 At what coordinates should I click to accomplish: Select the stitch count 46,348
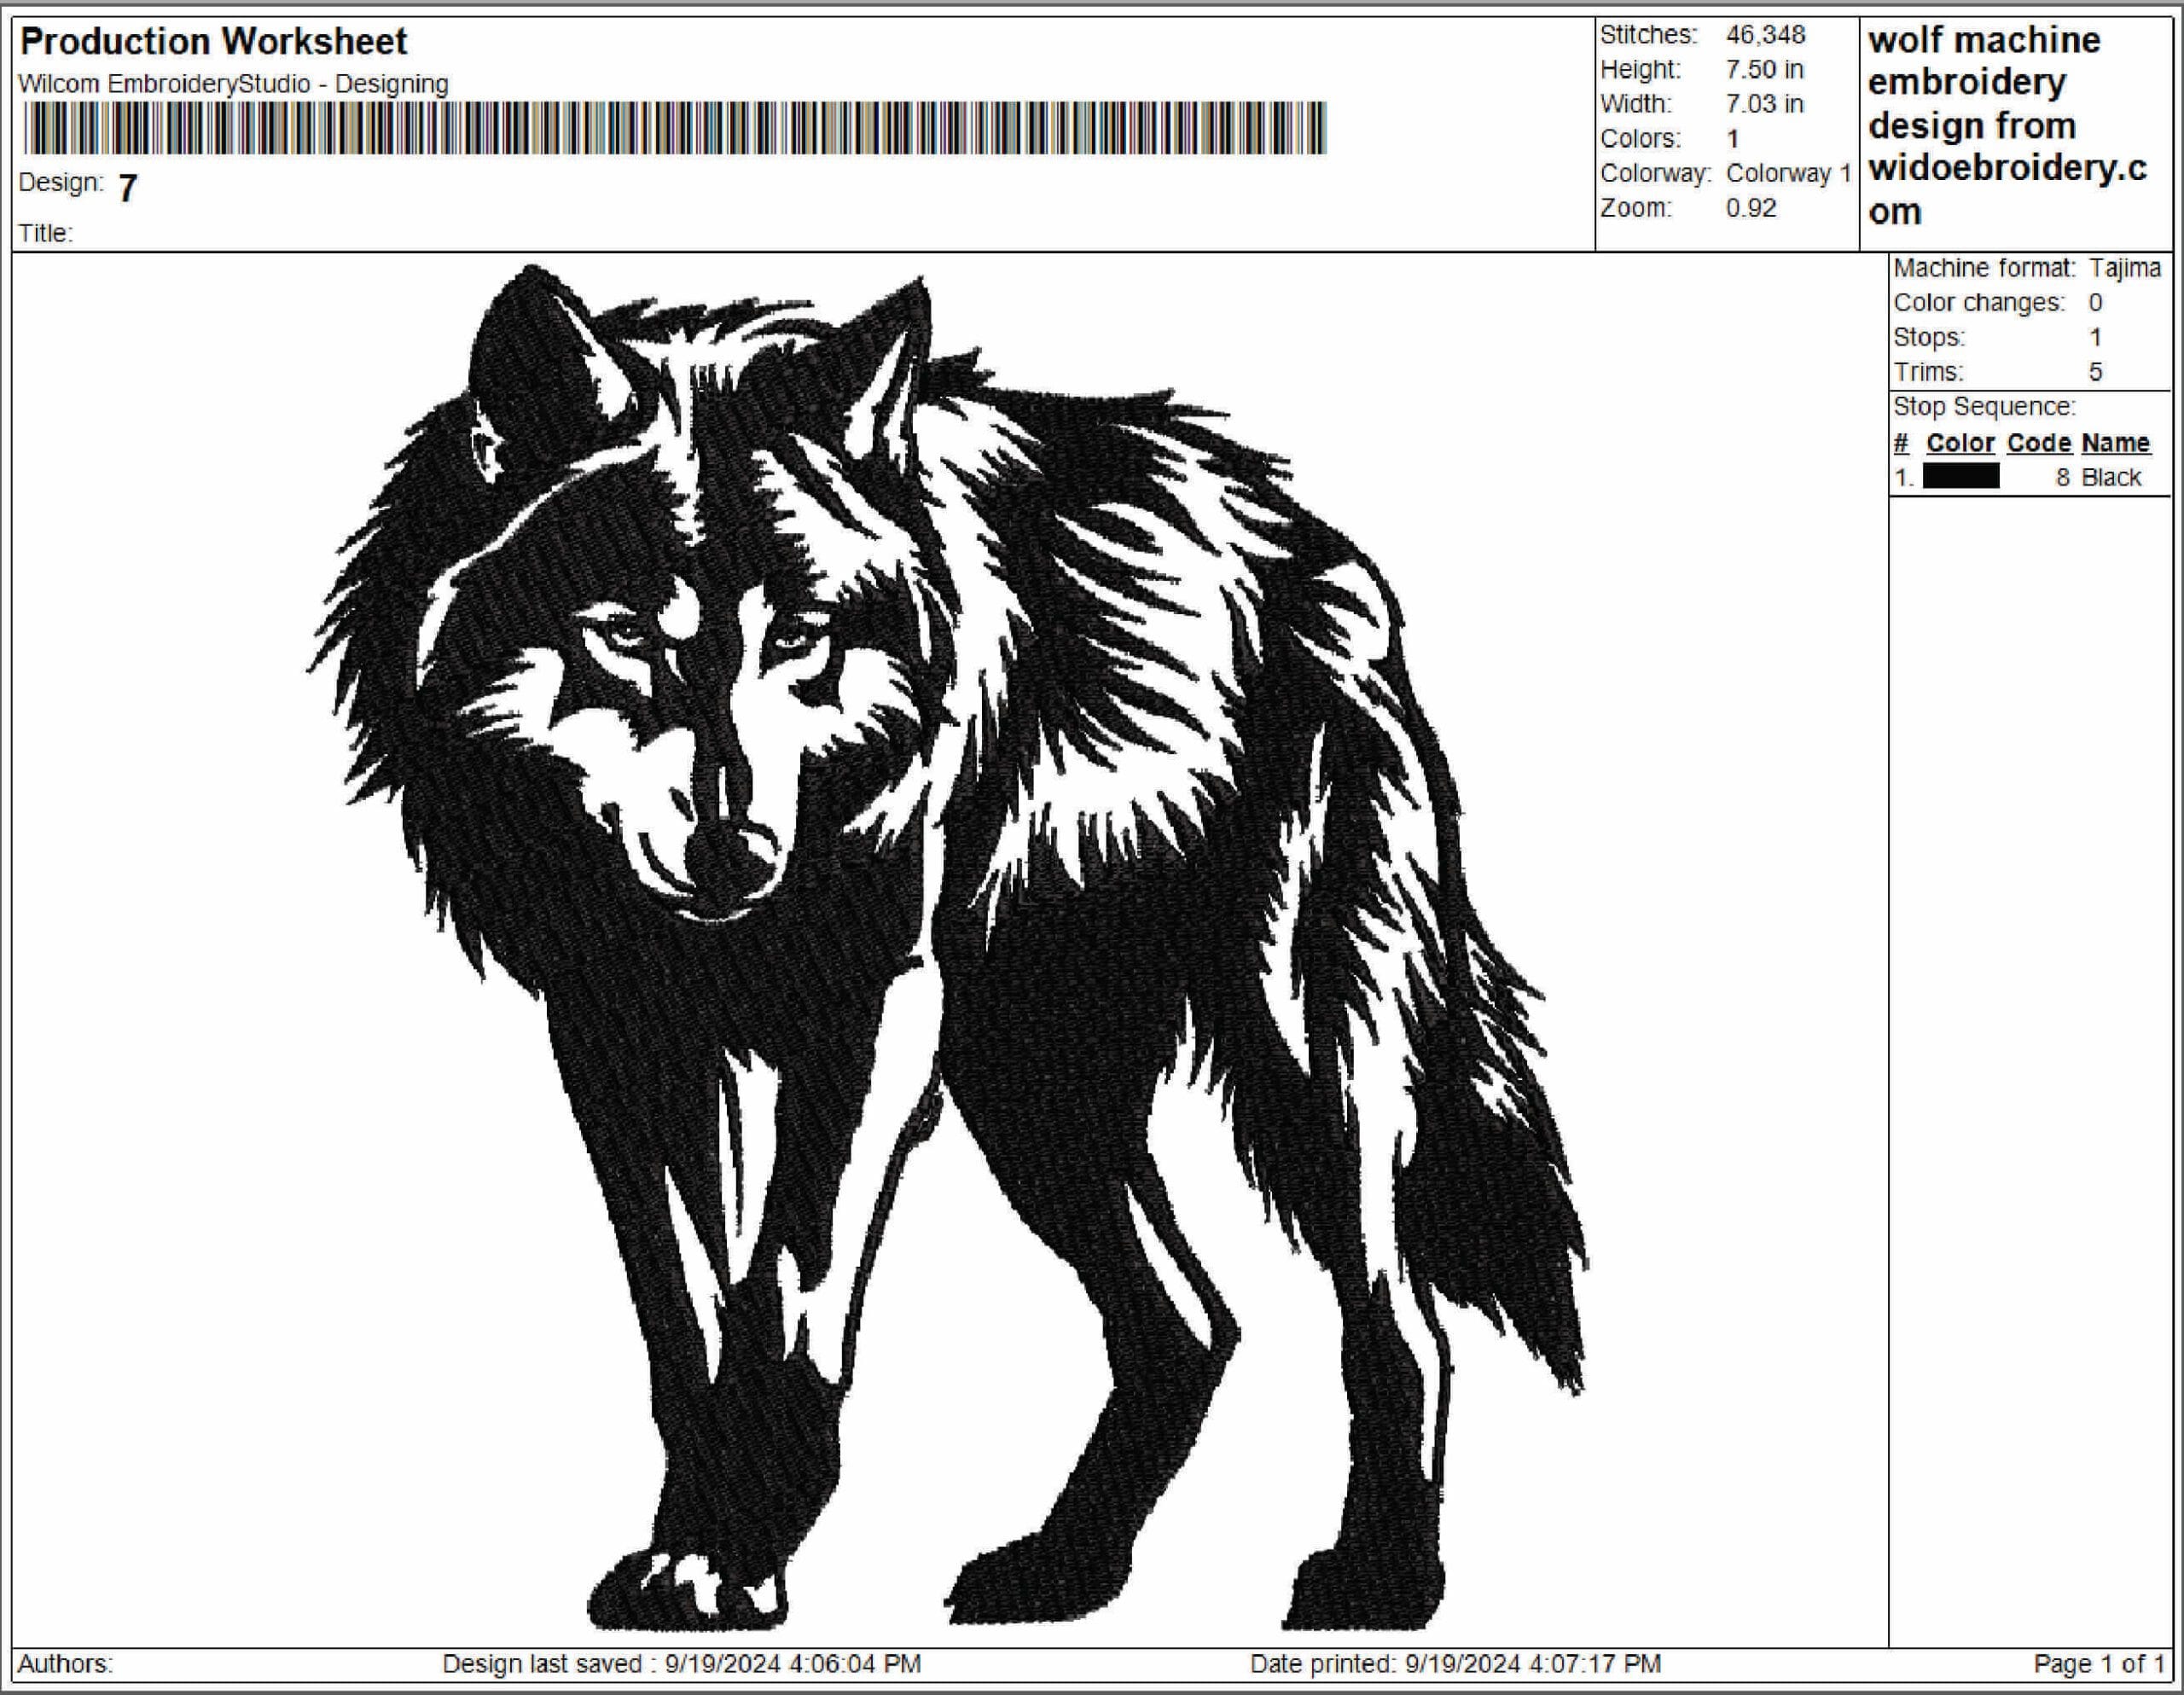1765,35
